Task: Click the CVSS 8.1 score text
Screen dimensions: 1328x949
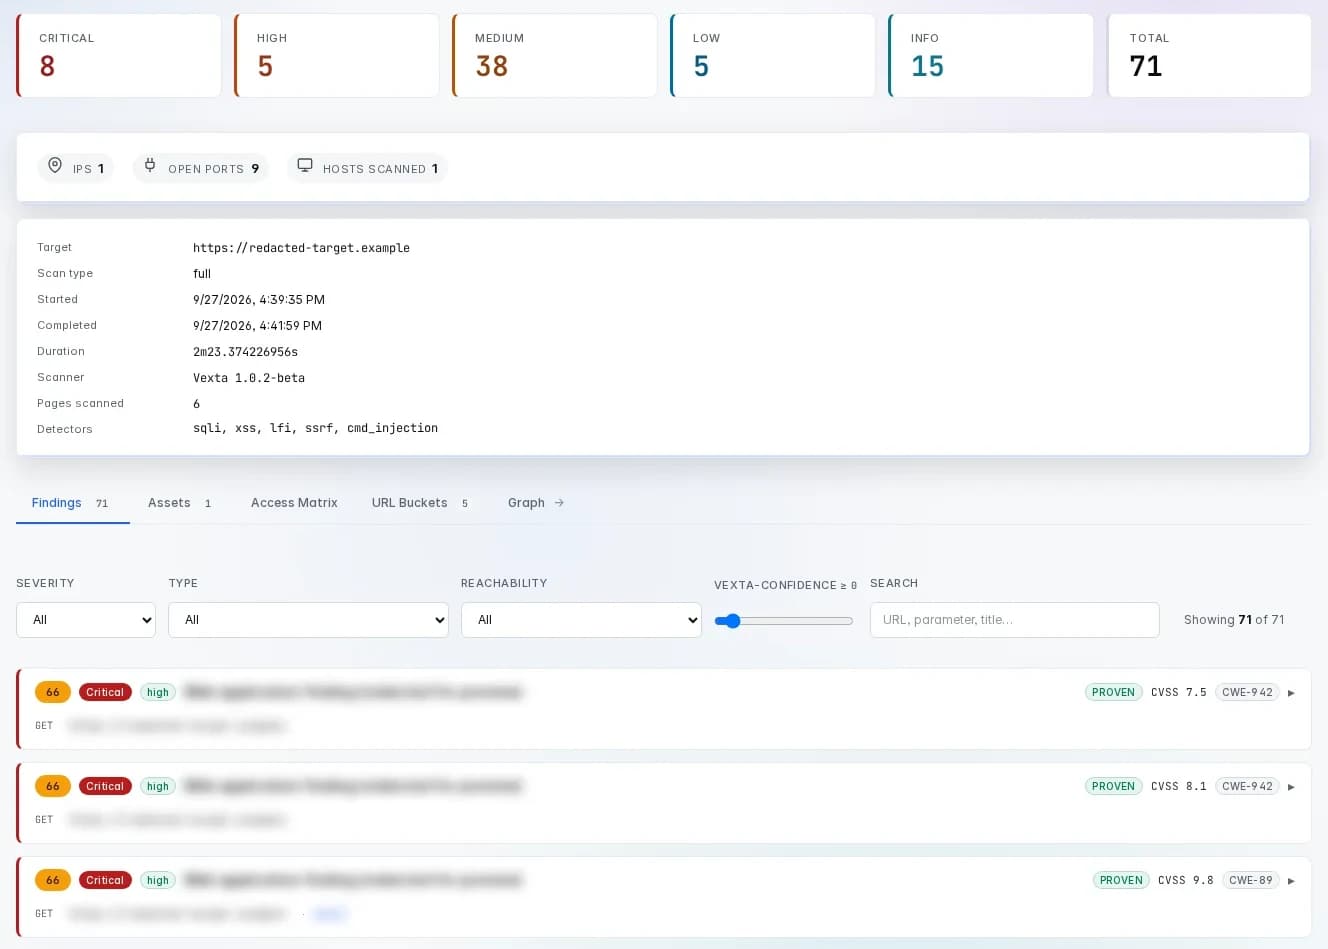Action: point(1178,787)
